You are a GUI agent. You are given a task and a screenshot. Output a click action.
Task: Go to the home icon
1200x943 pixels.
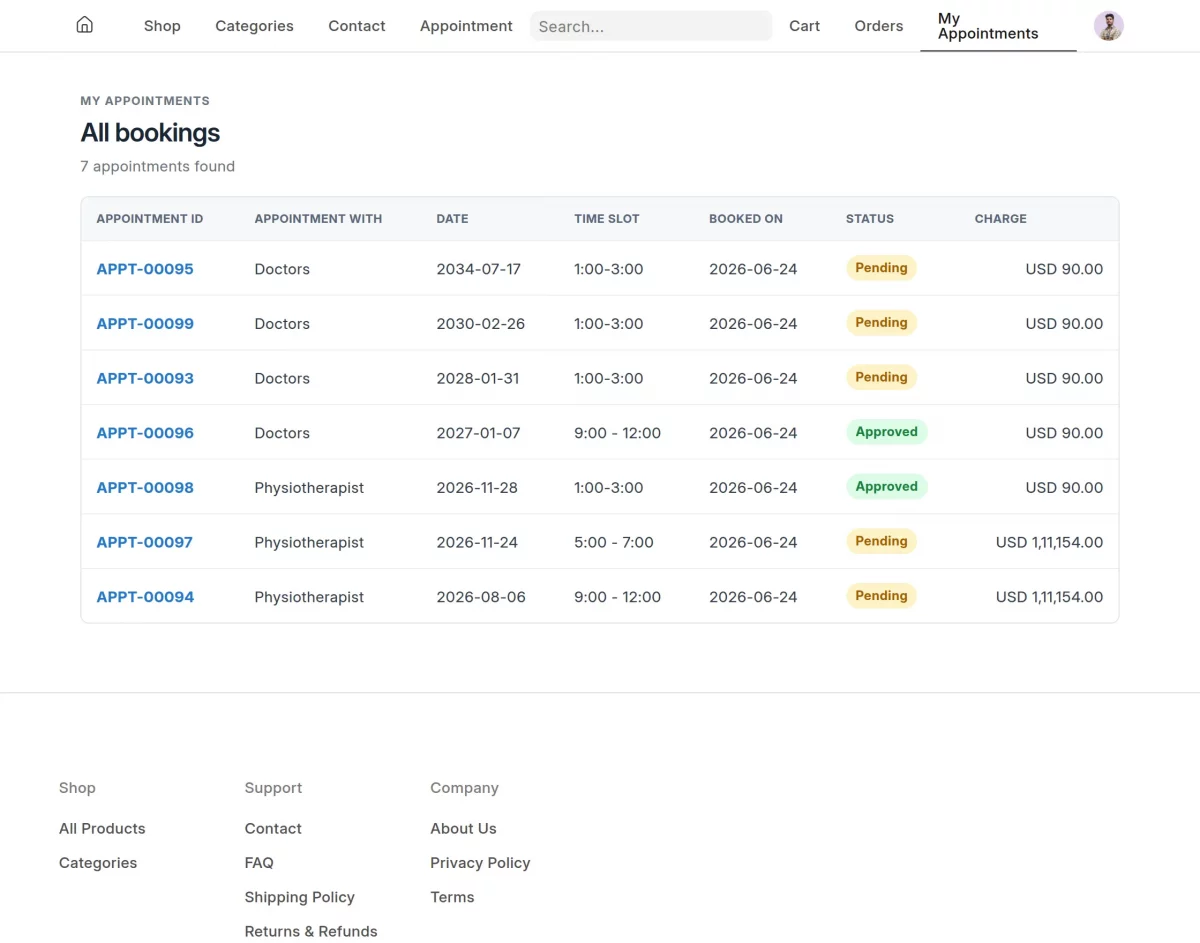pos(85,25)
